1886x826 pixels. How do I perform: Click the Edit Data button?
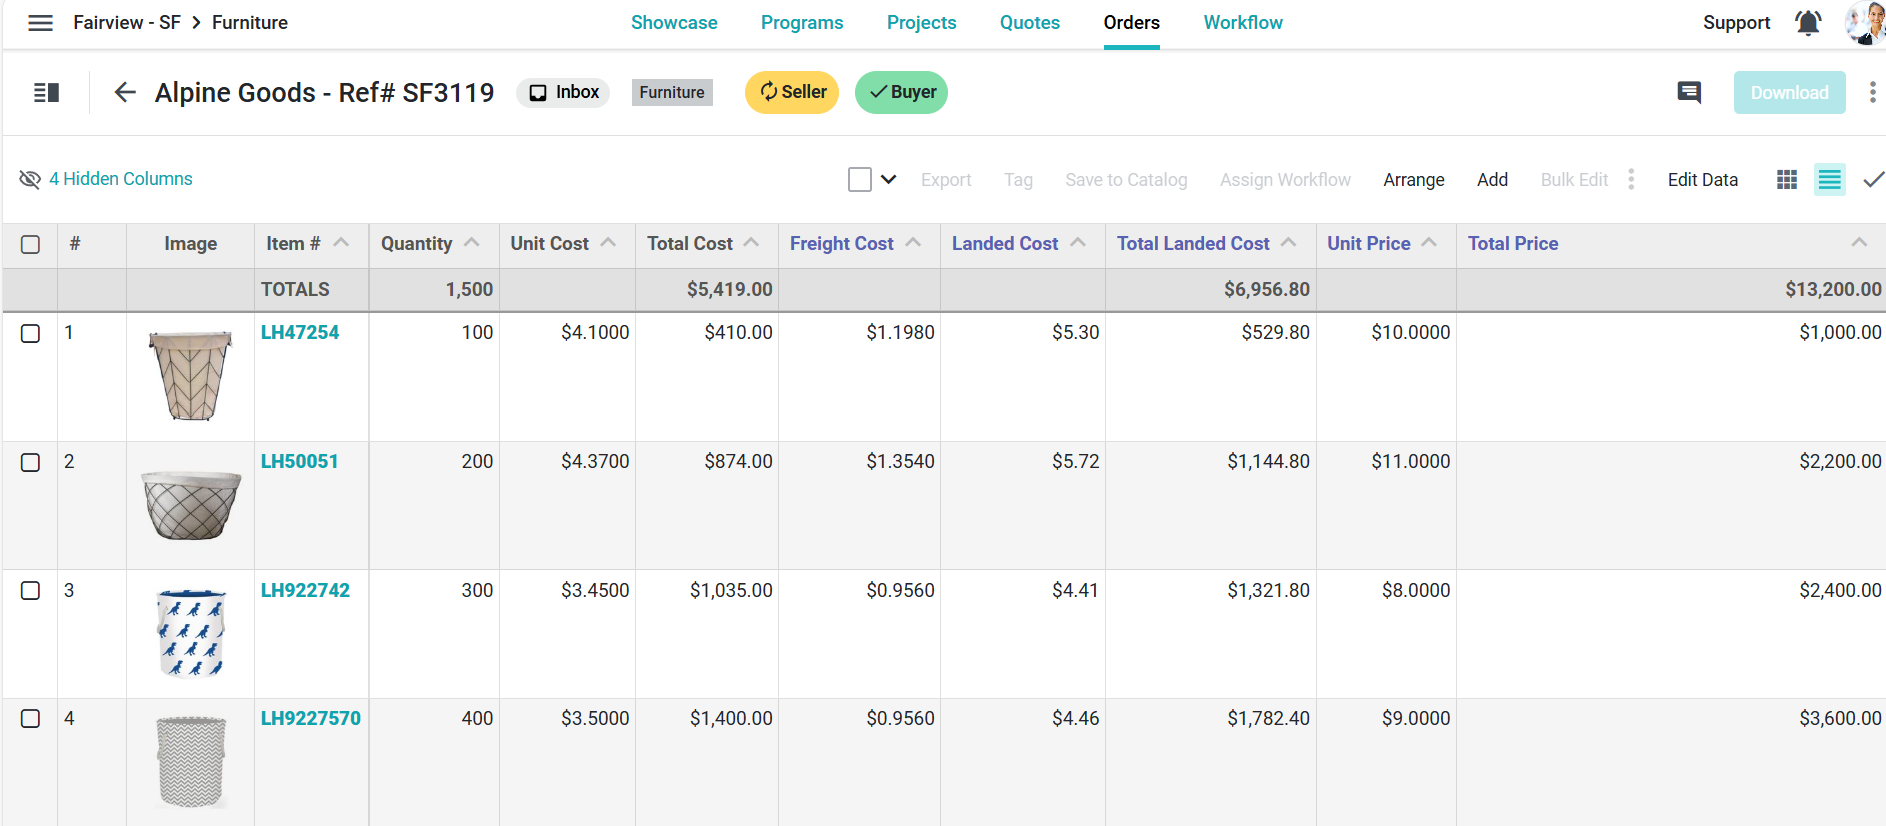(x=1702, y=180)
